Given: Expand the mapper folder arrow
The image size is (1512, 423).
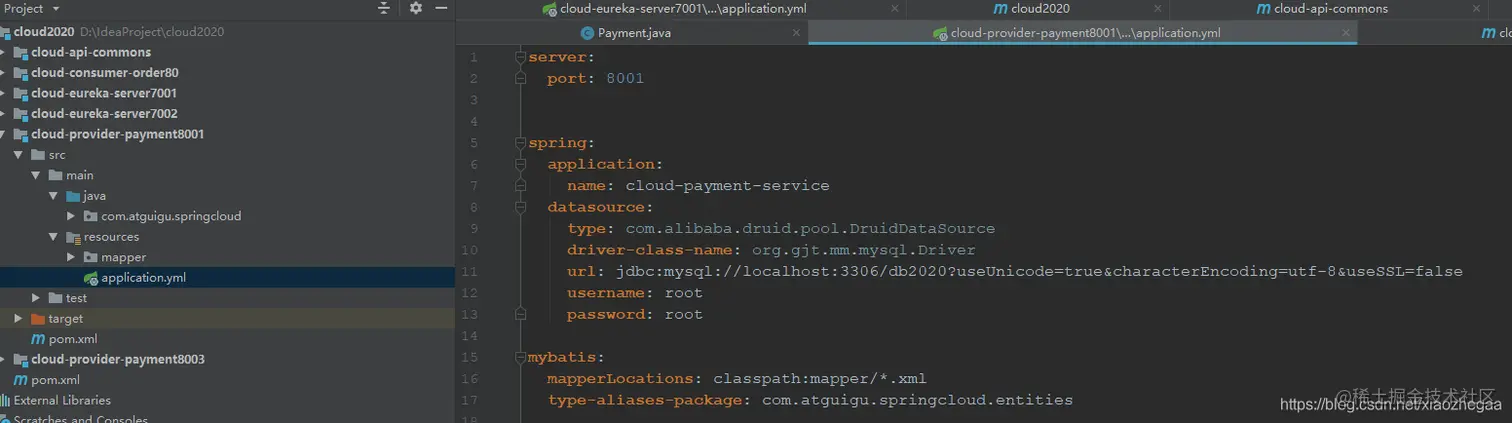Looking at the screenshot, I should (x=71, y=257).
